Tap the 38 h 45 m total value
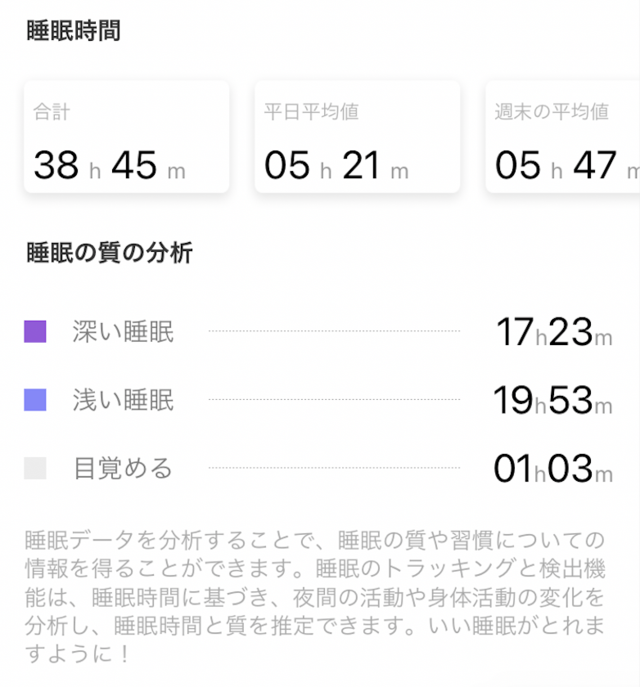Image resolution: width=640 pixels, height=687 pixels. click(x=110, y=165)
